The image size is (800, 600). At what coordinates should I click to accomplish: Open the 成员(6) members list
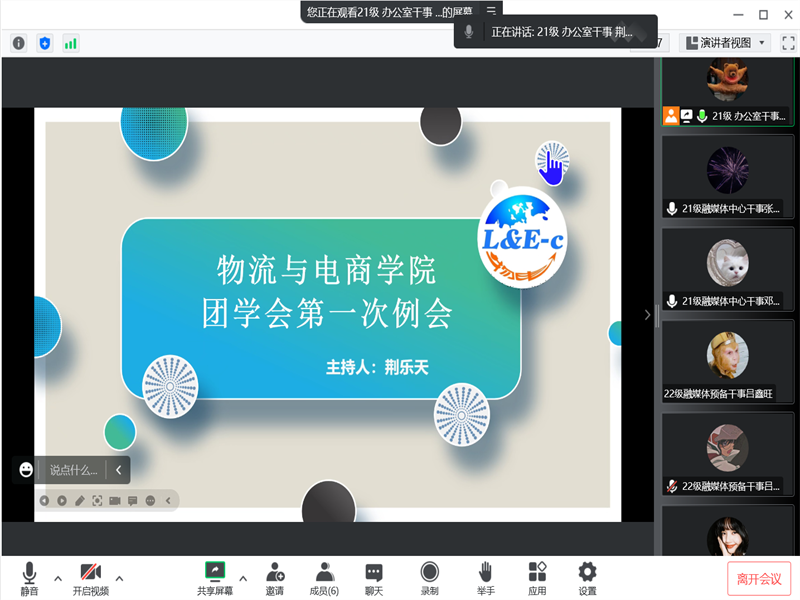(x=324, y=577)
